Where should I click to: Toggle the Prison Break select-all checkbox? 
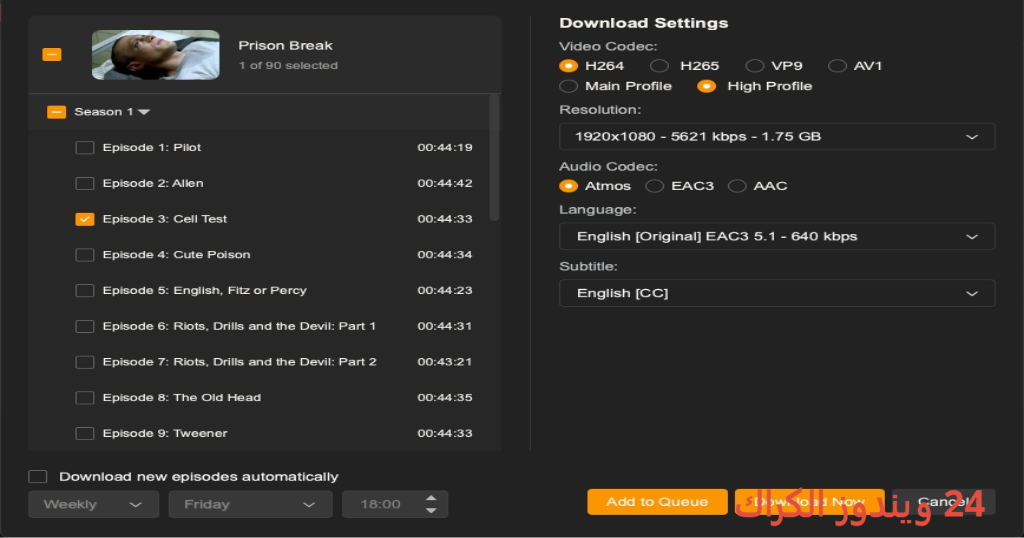click(52, 54)
